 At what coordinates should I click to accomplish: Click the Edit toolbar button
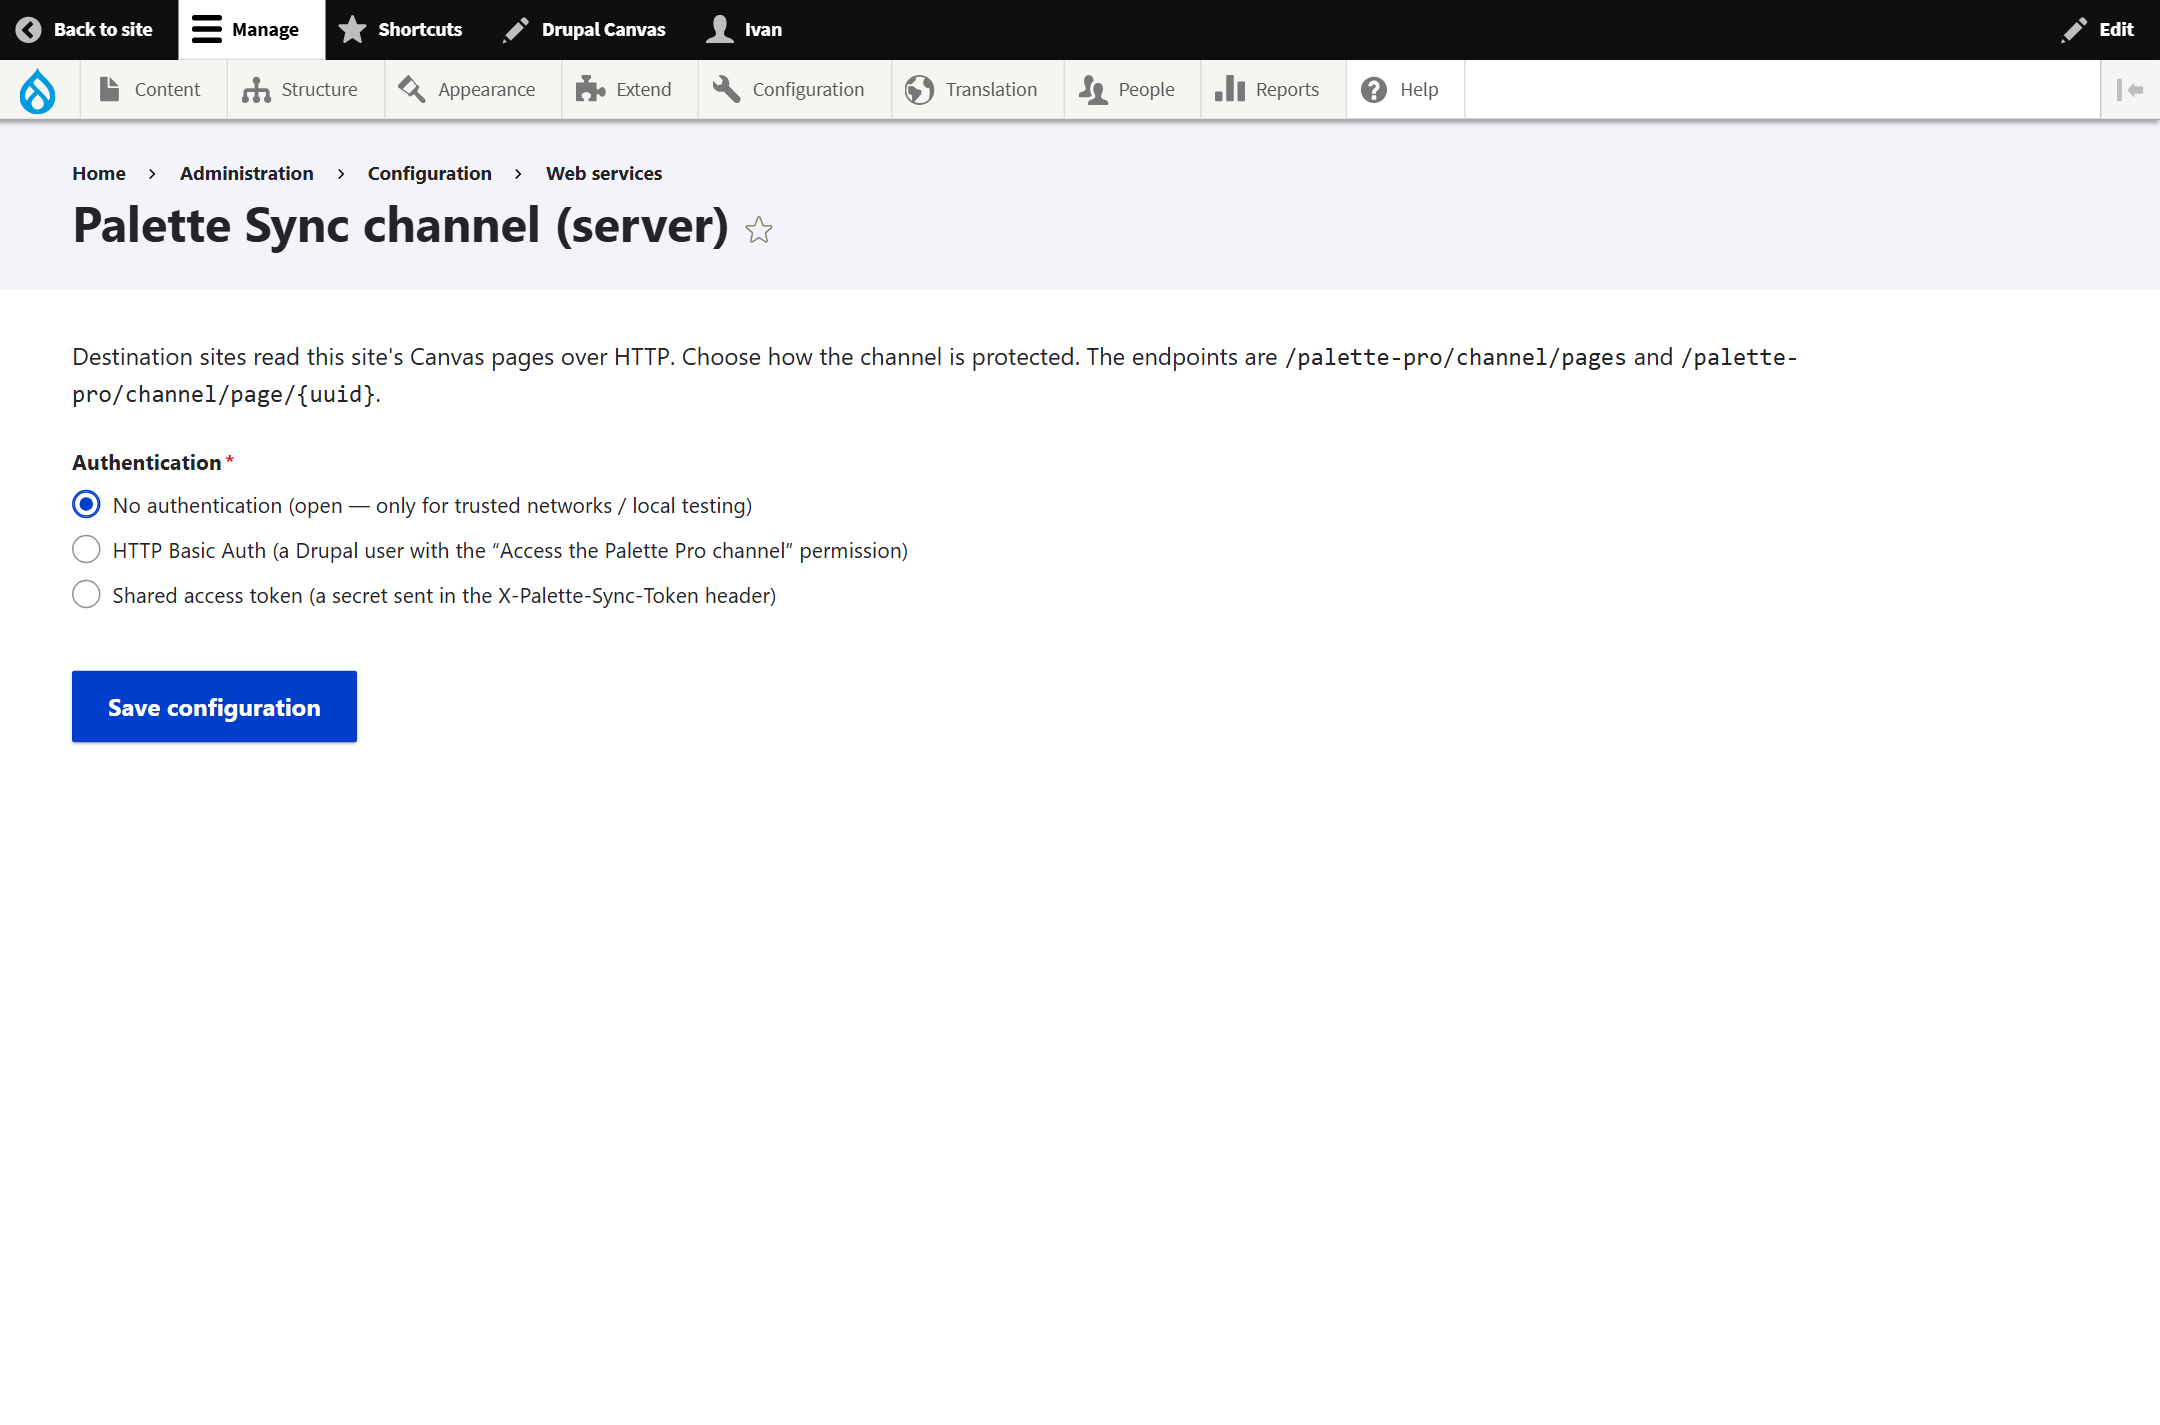(2099, 30)
